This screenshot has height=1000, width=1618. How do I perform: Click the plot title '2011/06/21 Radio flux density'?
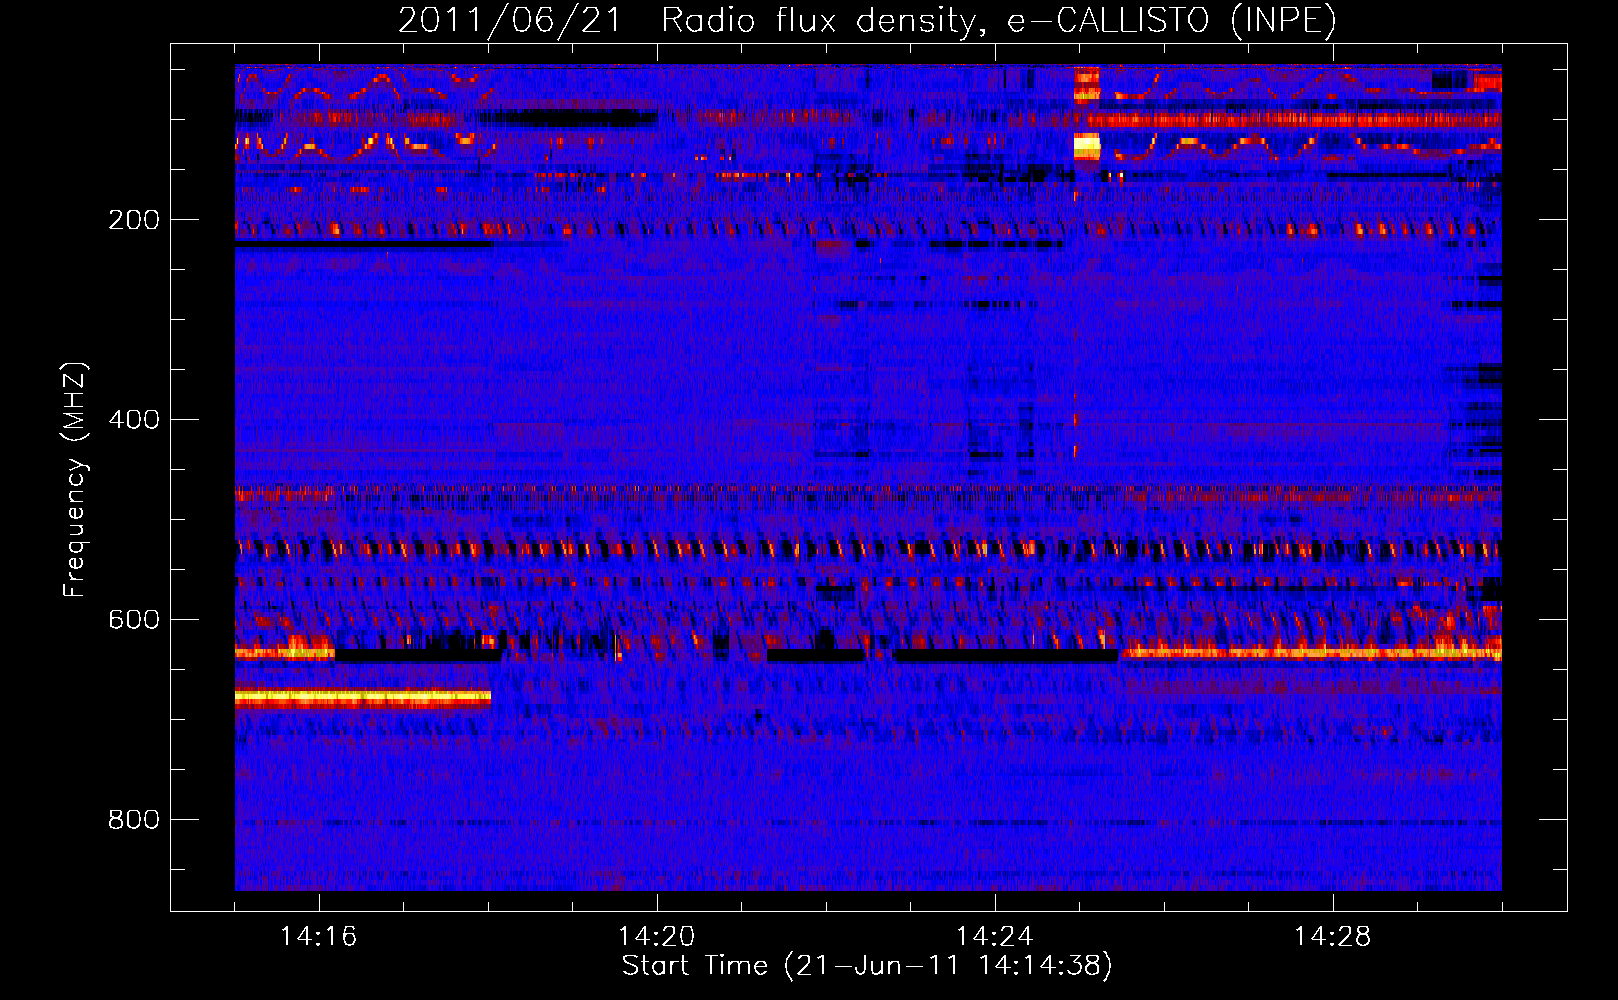(868, 21)
